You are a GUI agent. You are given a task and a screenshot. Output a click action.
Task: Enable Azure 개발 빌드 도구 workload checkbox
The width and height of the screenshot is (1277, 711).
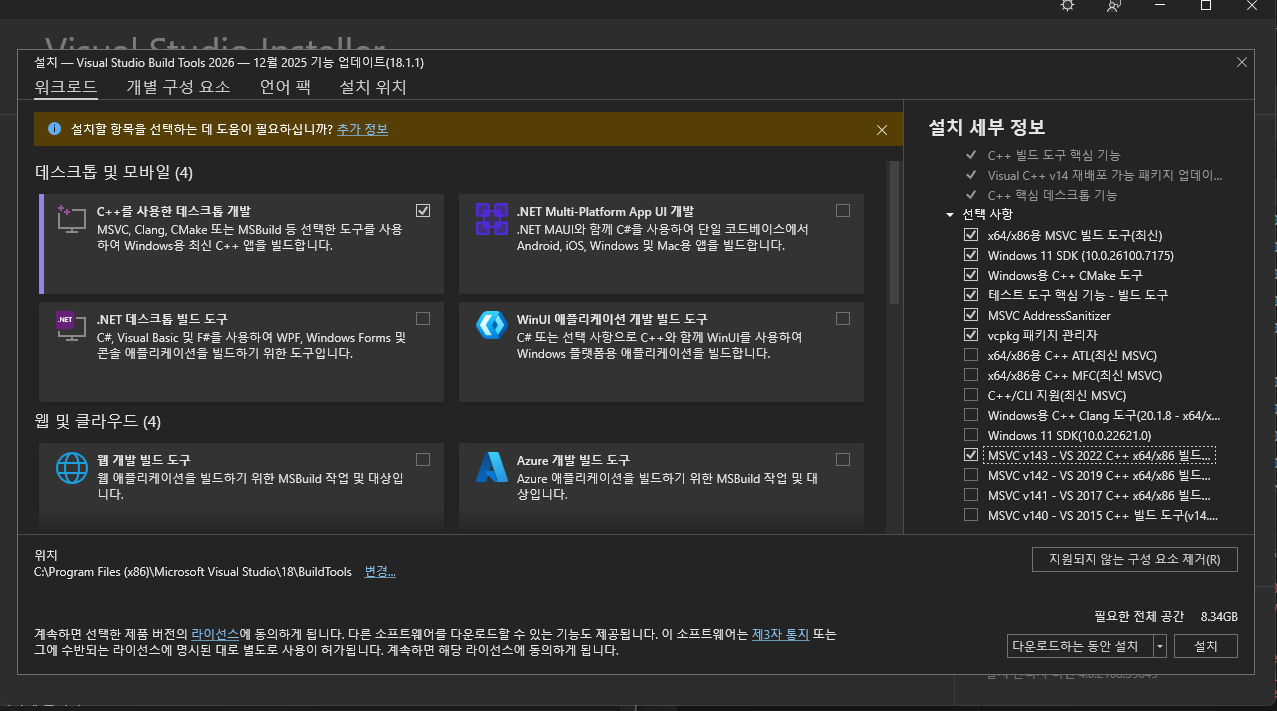coord(843,459)
